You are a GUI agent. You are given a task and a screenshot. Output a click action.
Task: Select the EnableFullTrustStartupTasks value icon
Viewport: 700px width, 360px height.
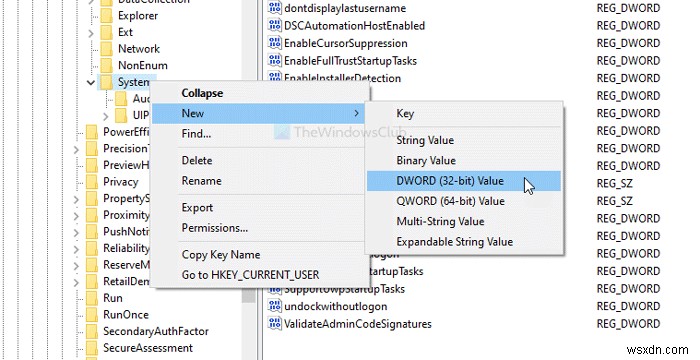(x=274, y=60)
